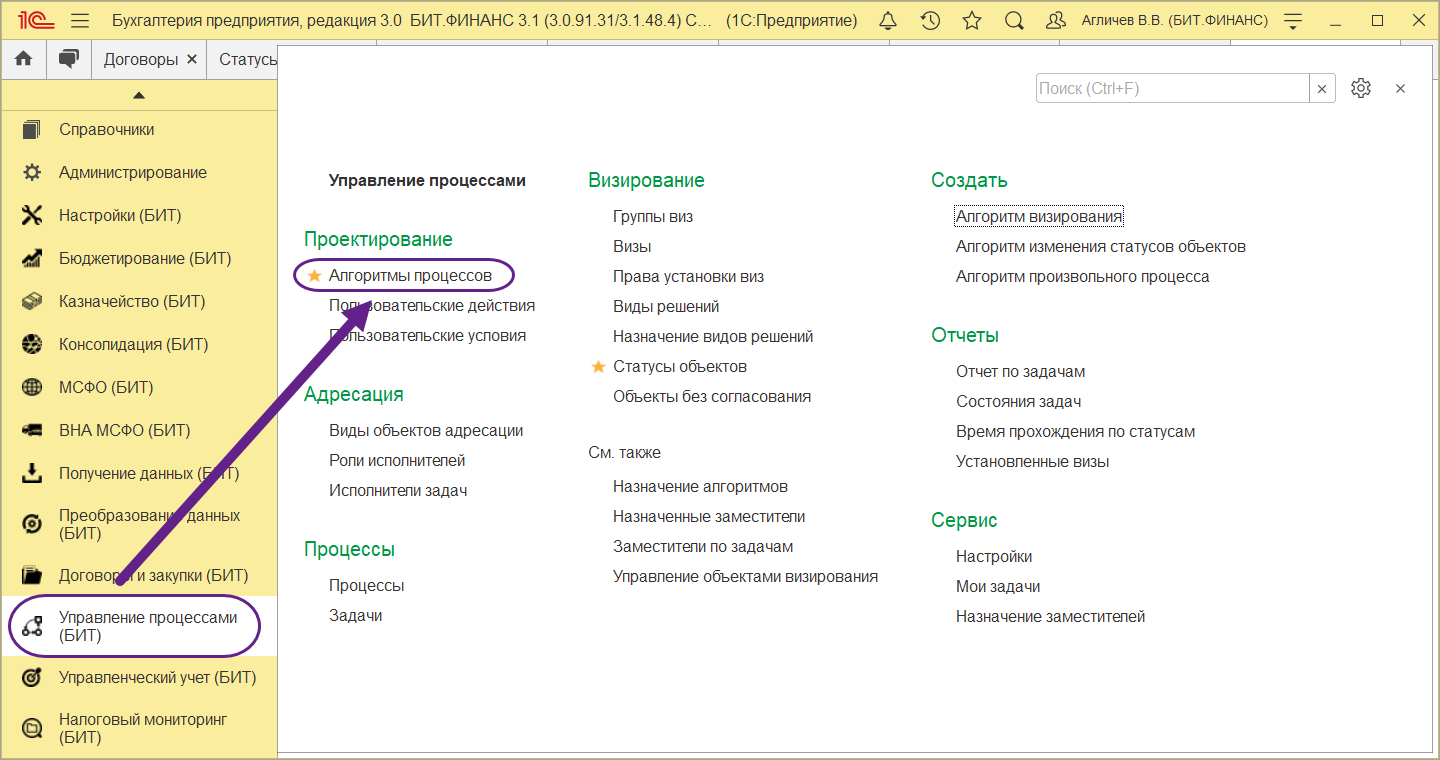Click the ВНА МСФО (БИТ) truck icon
Image resolution: width=1440 pixels, height=760 pixels.
point(32,431)
